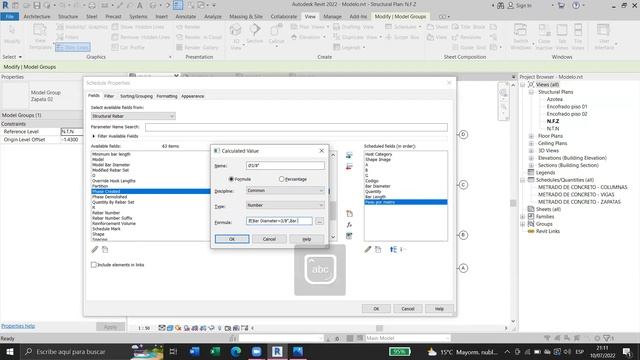The image size is (640, 360).
Task: Switch to the Filter tab
Action: point(109,96)
